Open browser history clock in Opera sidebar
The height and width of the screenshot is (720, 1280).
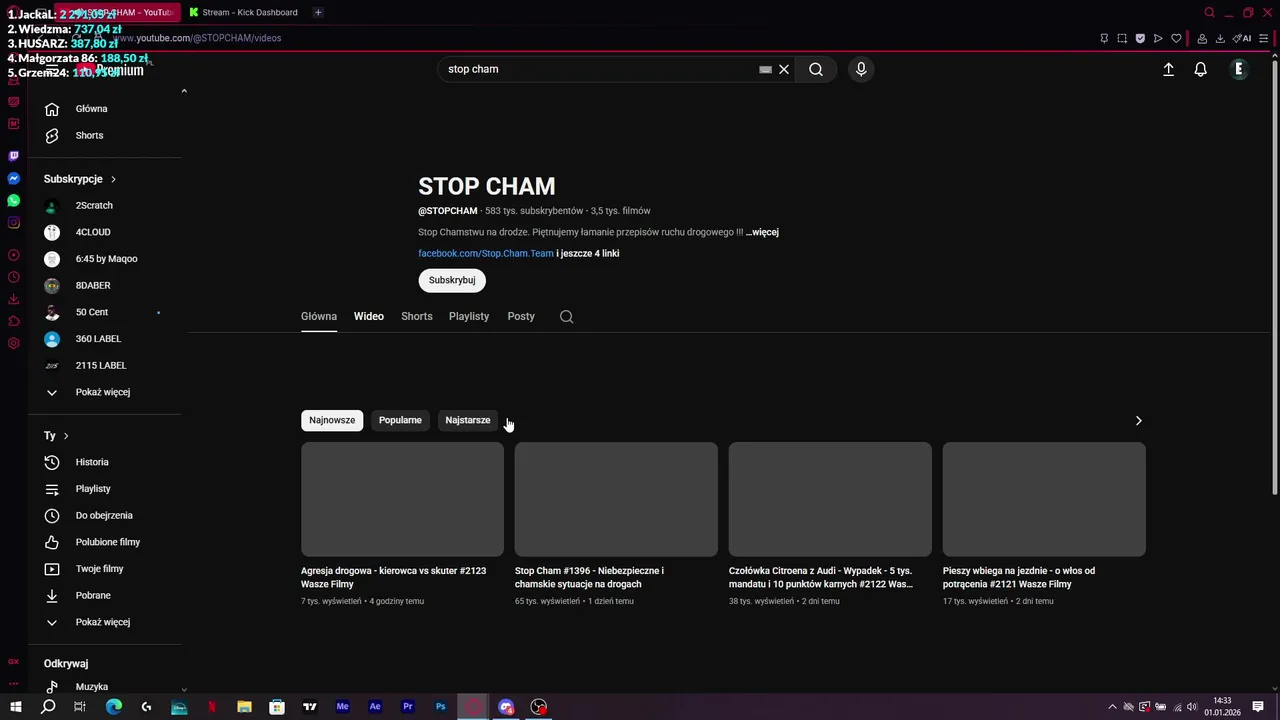tap(13, 277)
